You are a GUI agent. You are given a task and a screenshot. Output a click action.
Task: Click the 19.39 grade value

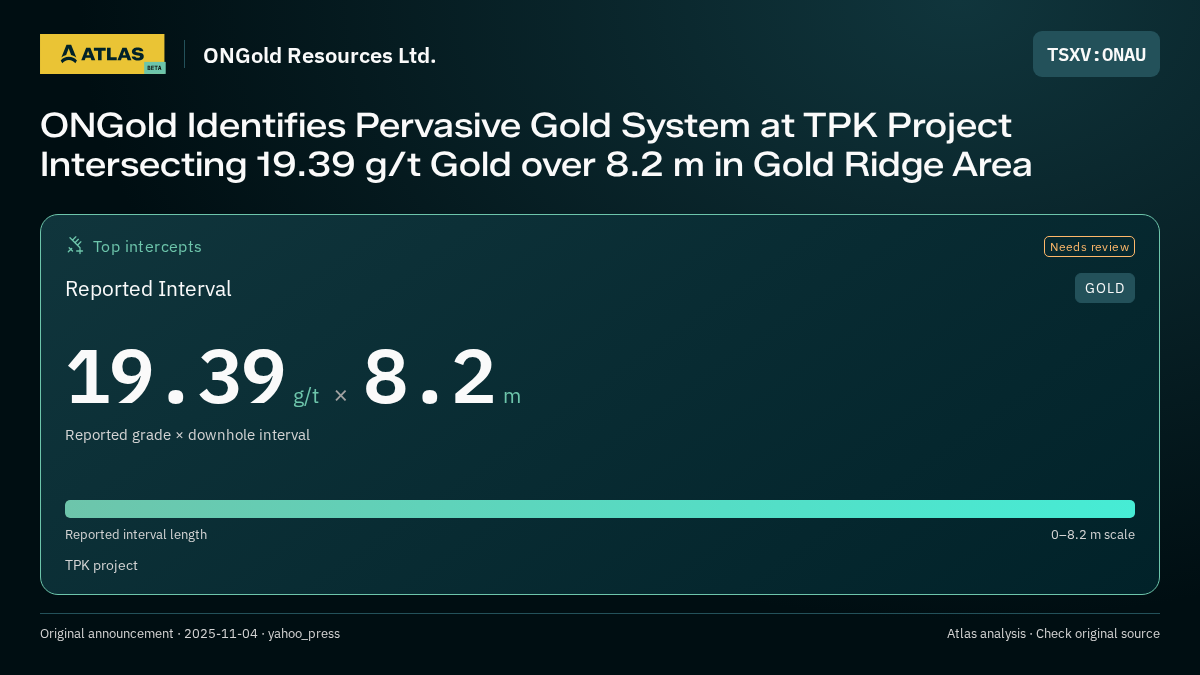(x=176, y=377)
